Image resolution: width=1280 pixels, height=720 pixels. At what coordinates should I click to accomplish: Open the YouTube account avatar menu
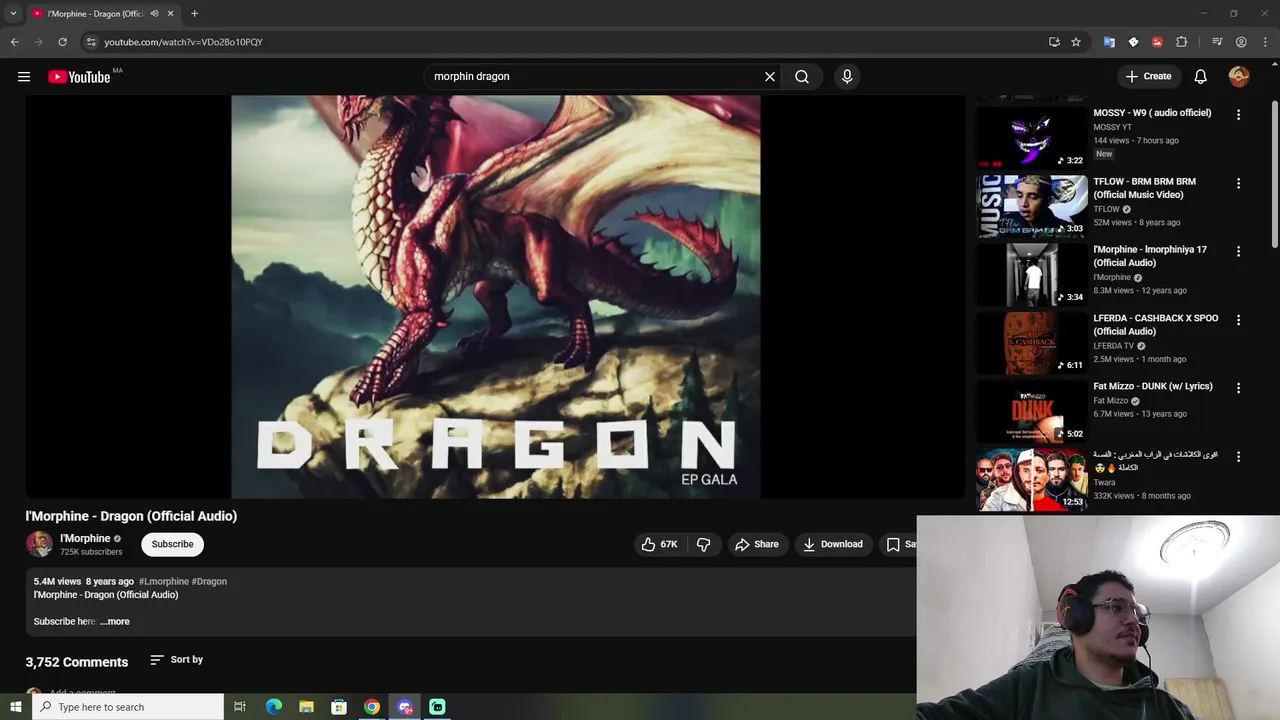(x=1239, y=76)
